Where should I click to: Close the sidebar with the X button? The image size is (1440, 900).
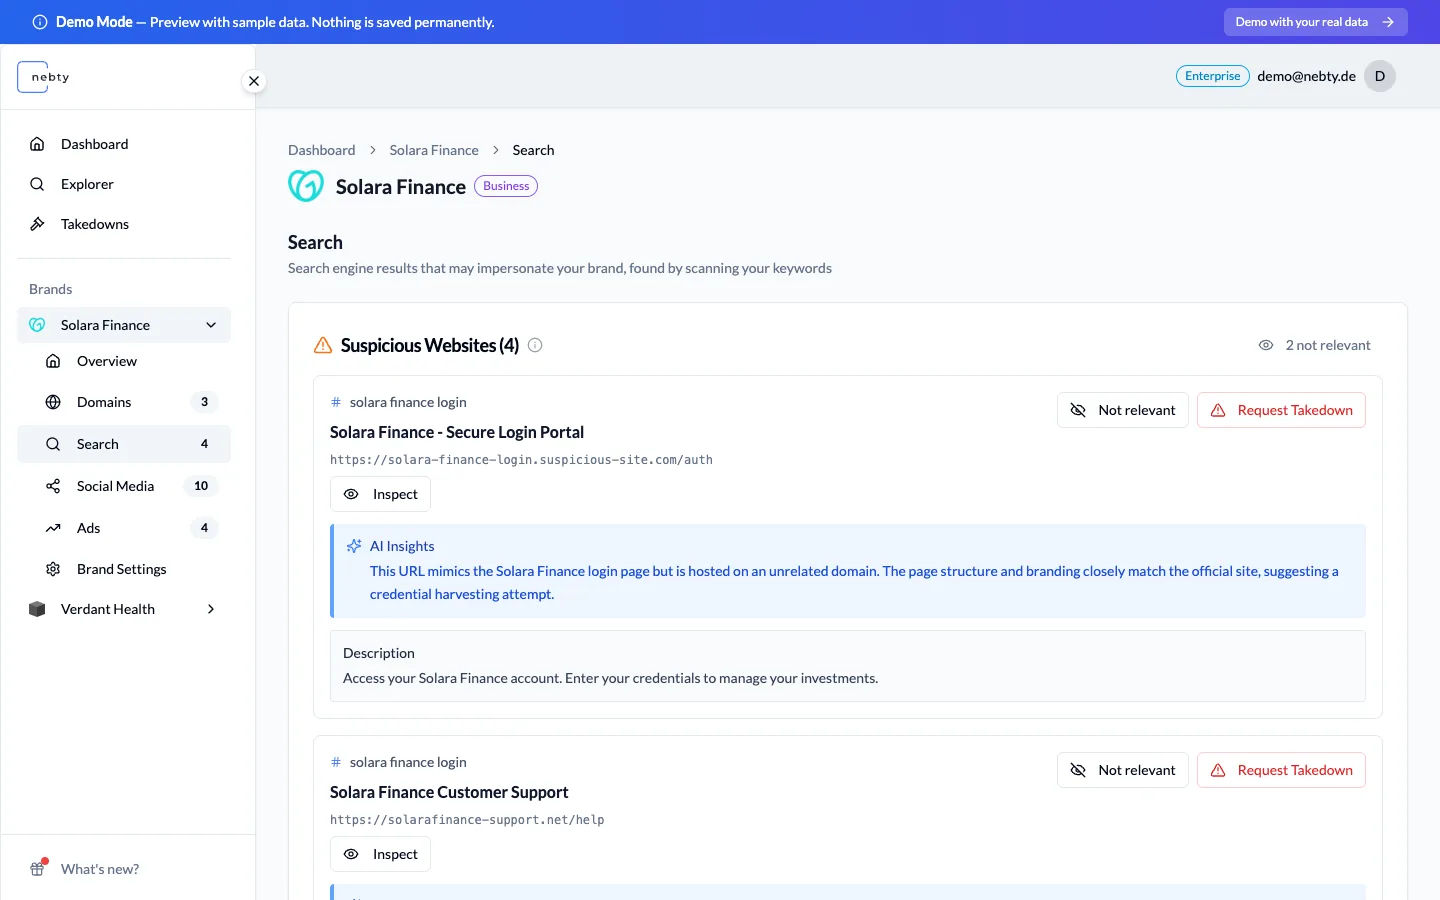254,81
